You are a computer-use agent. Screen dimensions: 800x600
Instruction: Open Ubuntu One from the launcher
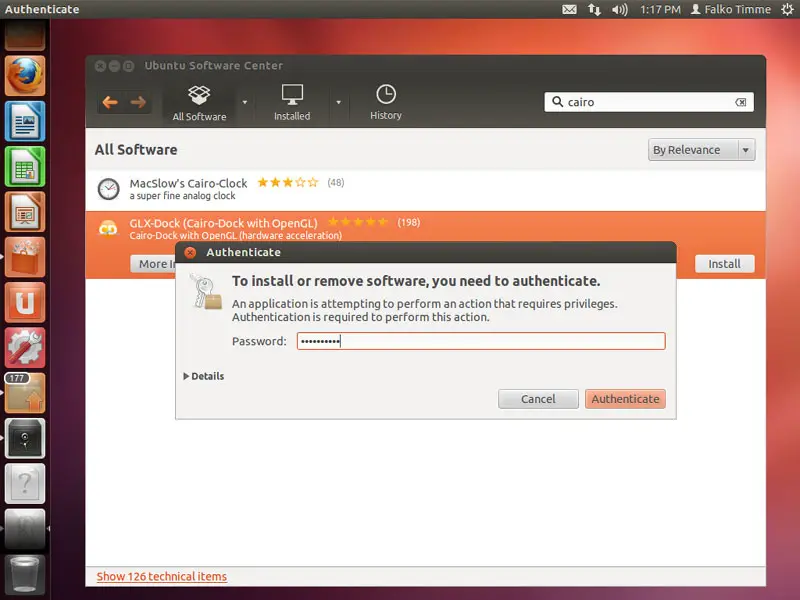click(25, 303)
